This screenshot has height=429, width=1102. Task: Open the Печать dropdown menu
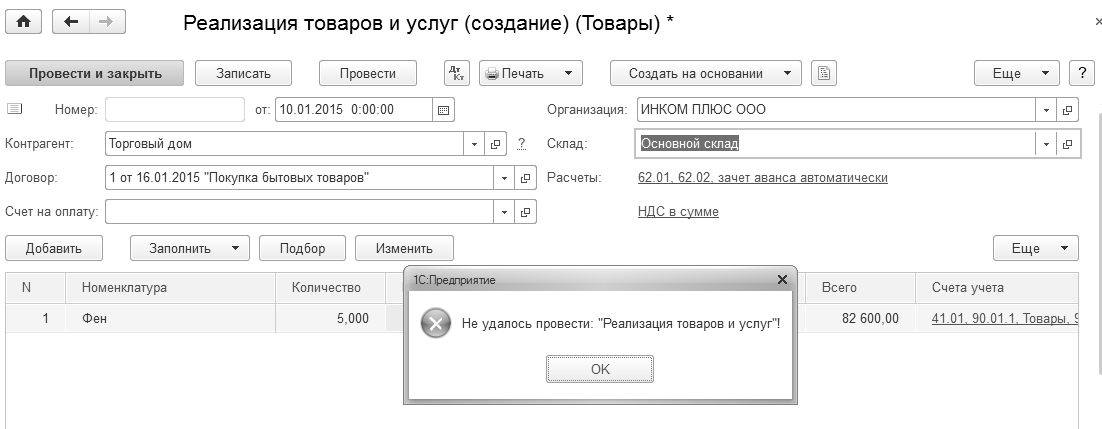531,73
